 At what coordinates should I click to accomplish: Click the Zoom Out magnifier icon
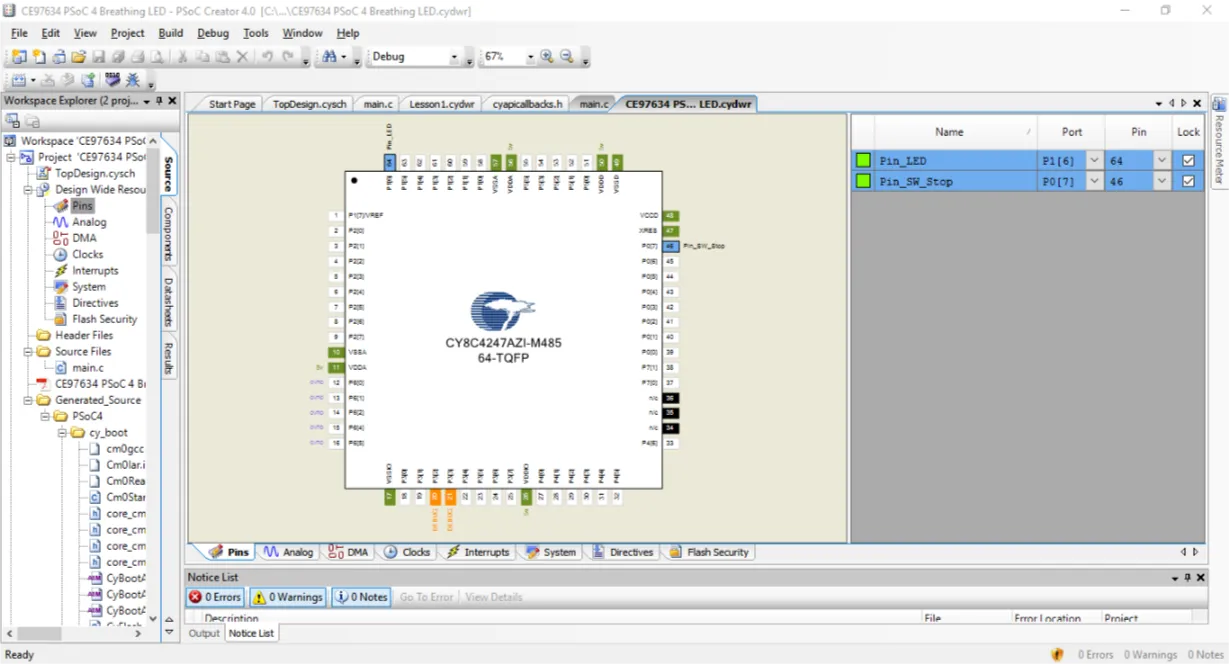tap(567, 57)
